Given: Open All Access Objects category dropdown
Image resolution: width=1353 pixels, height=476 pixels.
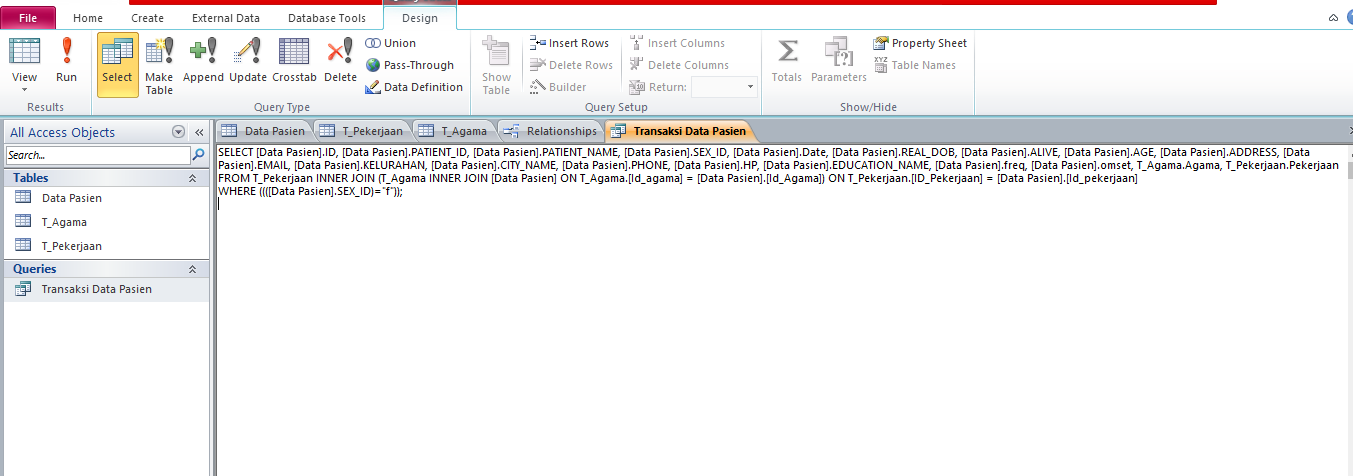Looking at the screenshot, I should pos(178,132).
